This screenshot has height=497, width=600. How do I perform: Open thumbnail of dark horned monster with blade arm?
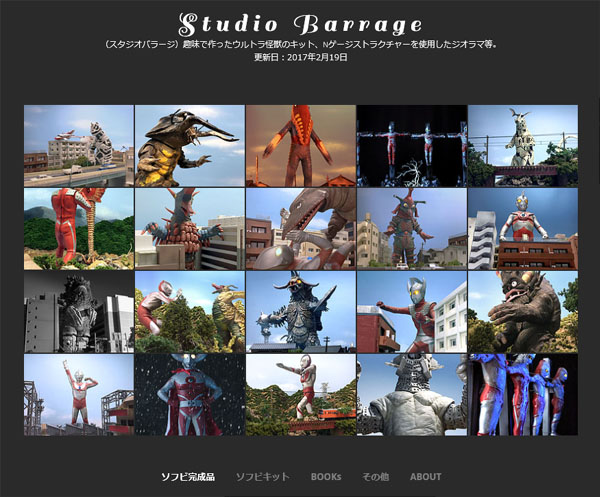tap(301, 312)
